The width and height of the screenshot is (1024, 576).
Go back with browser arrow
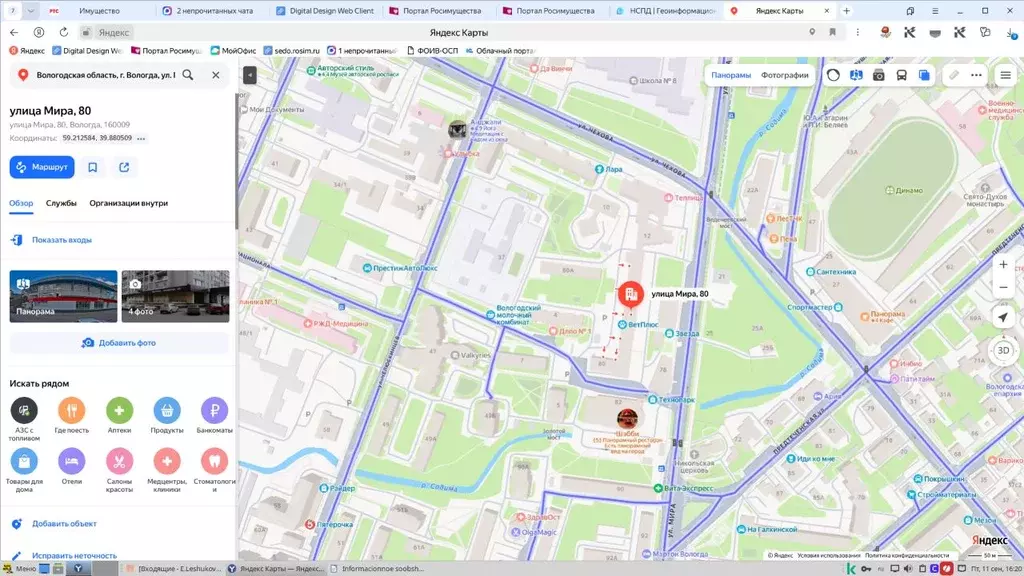pyautogui.click(x=14, y=32)
